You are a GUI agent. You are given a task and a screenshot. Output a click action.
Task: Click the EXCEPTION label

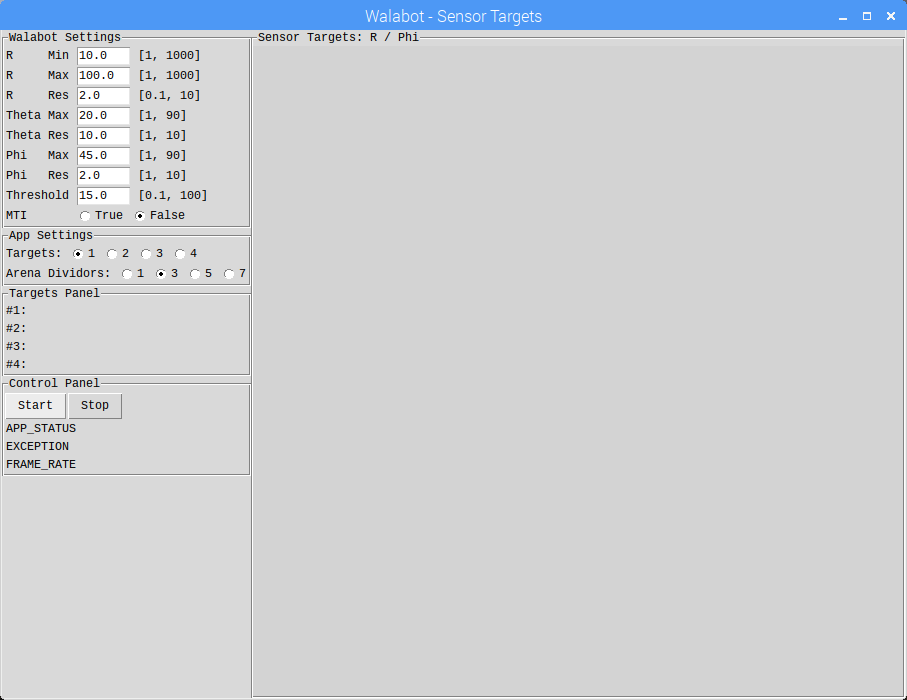pyautogui.click(x=38, y=447)
